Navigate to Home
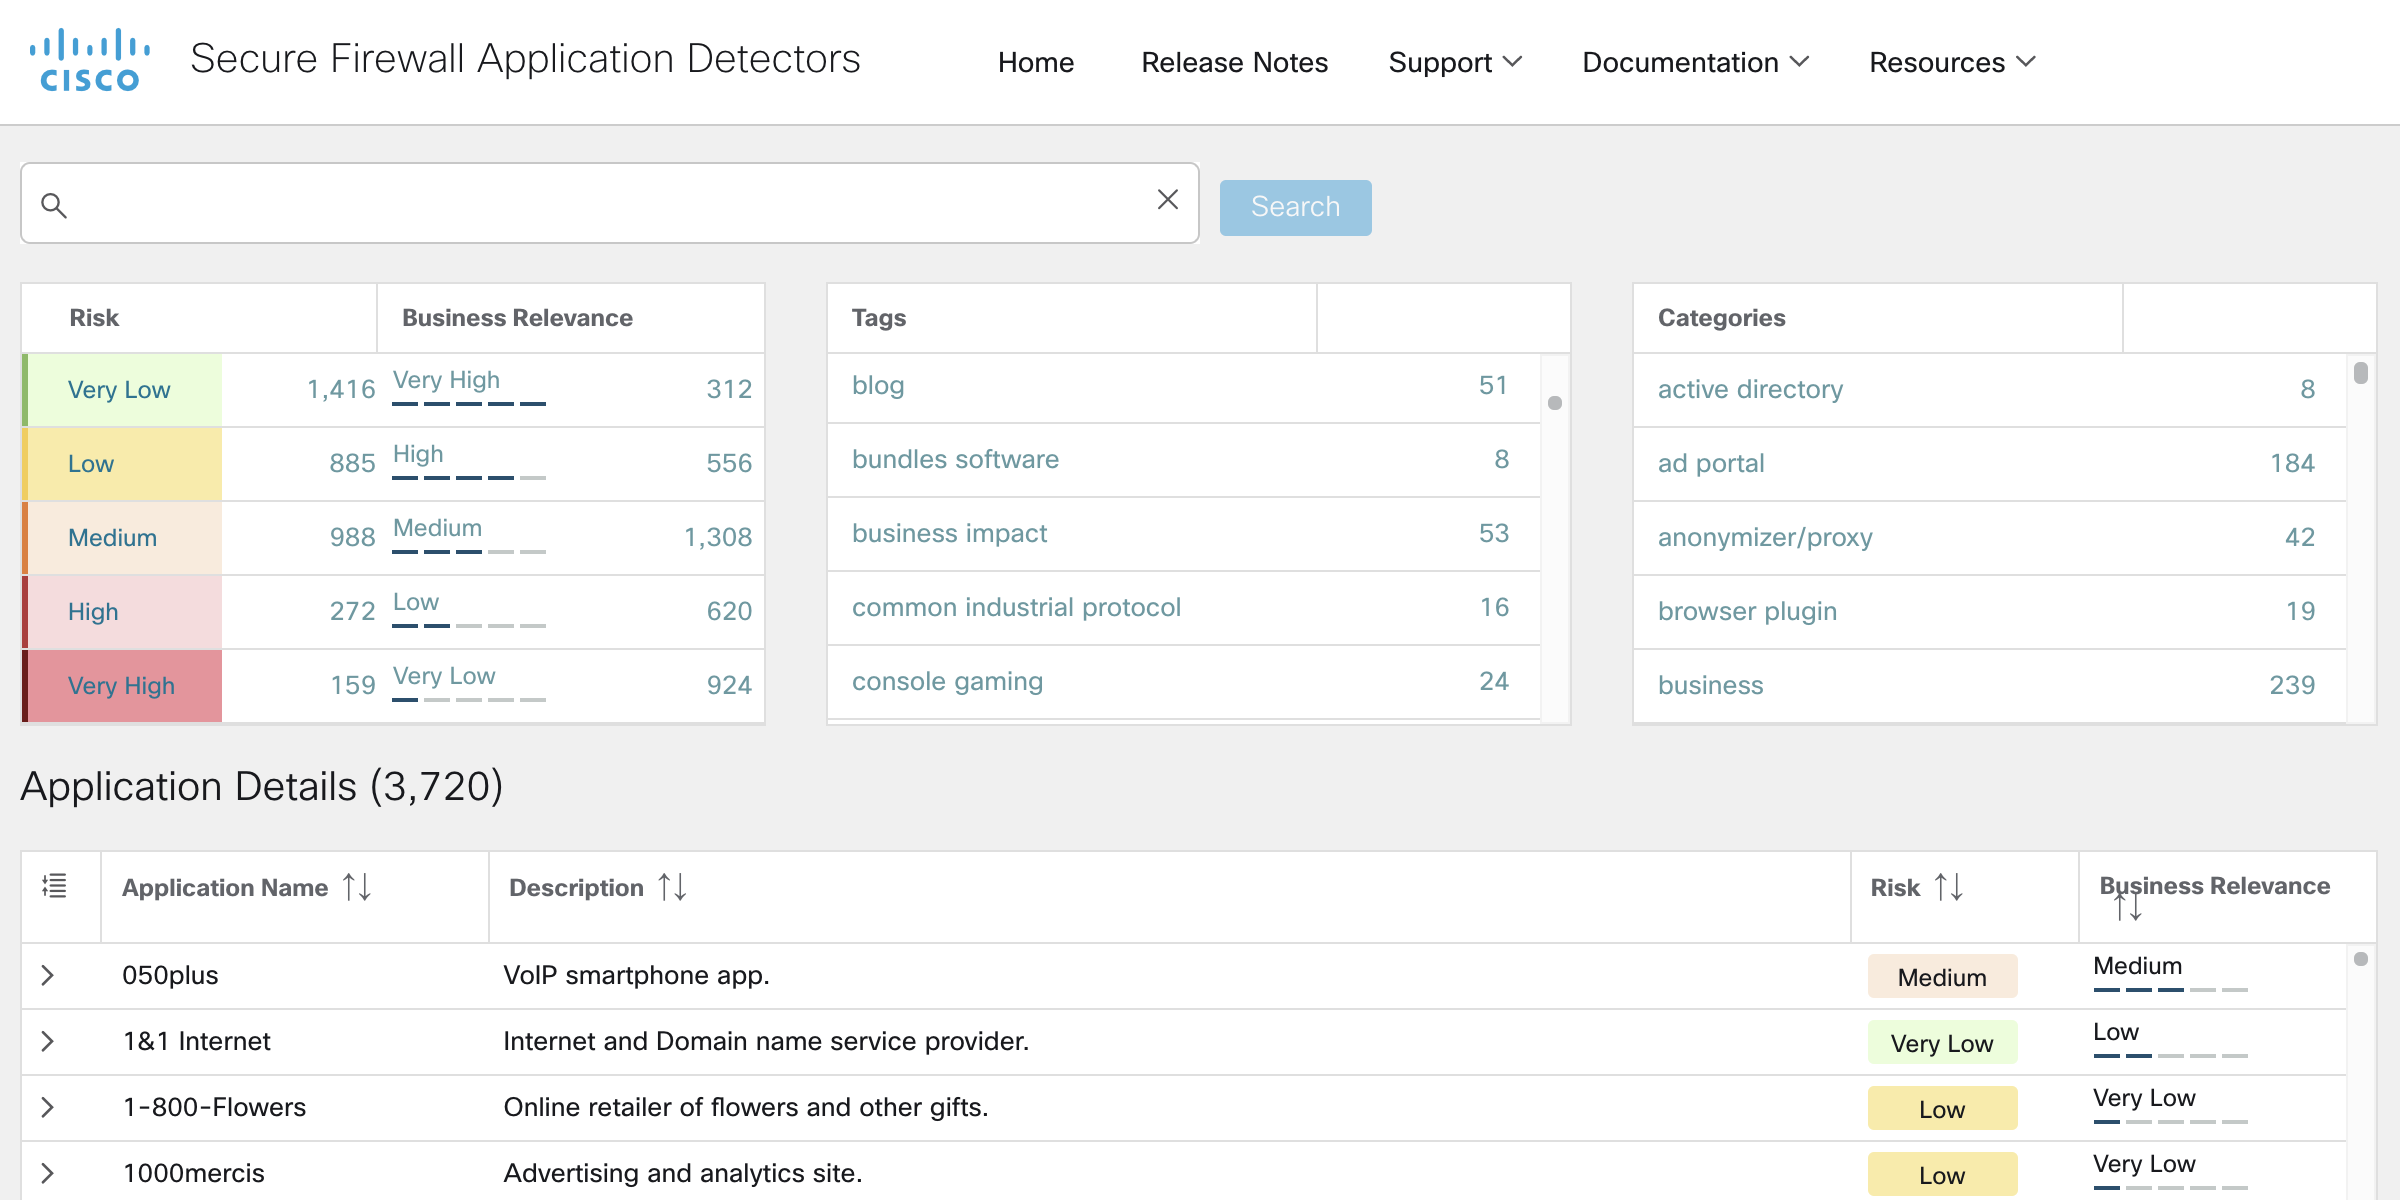This screenshot has height=1200, width=2400. [1035, 62]
